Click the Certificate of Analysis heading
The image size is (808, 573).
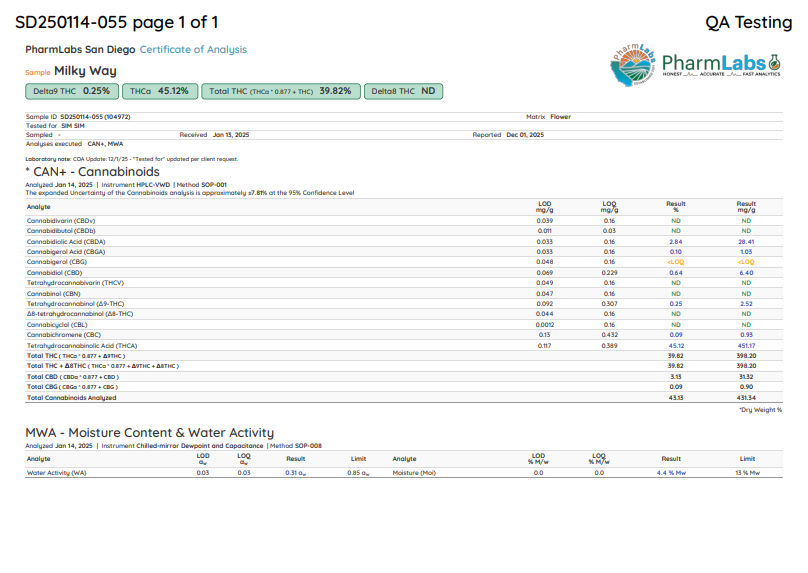(x=193, y=50)
